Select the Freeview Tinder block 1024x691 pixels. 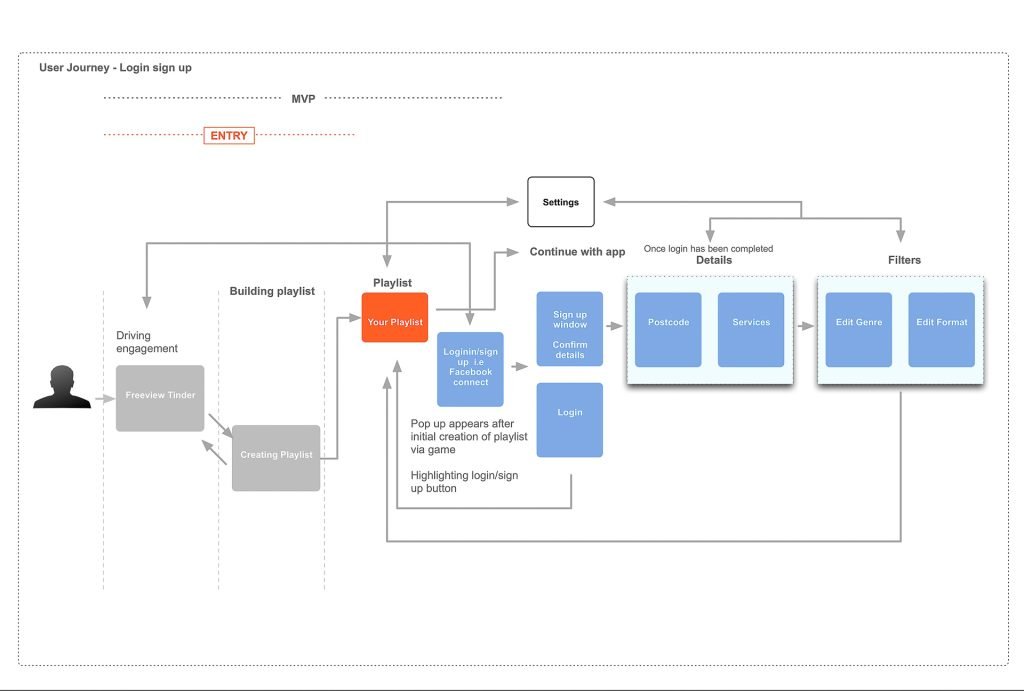point(160,397)
